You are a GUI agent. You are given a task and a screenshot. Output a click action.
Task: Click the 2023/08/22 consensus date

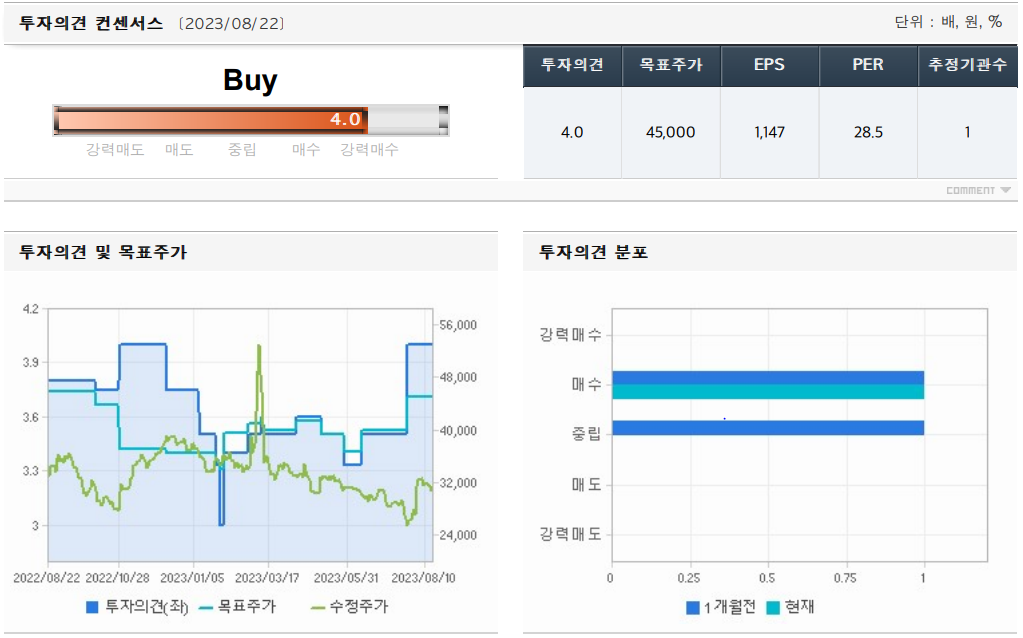coord(232,23)
